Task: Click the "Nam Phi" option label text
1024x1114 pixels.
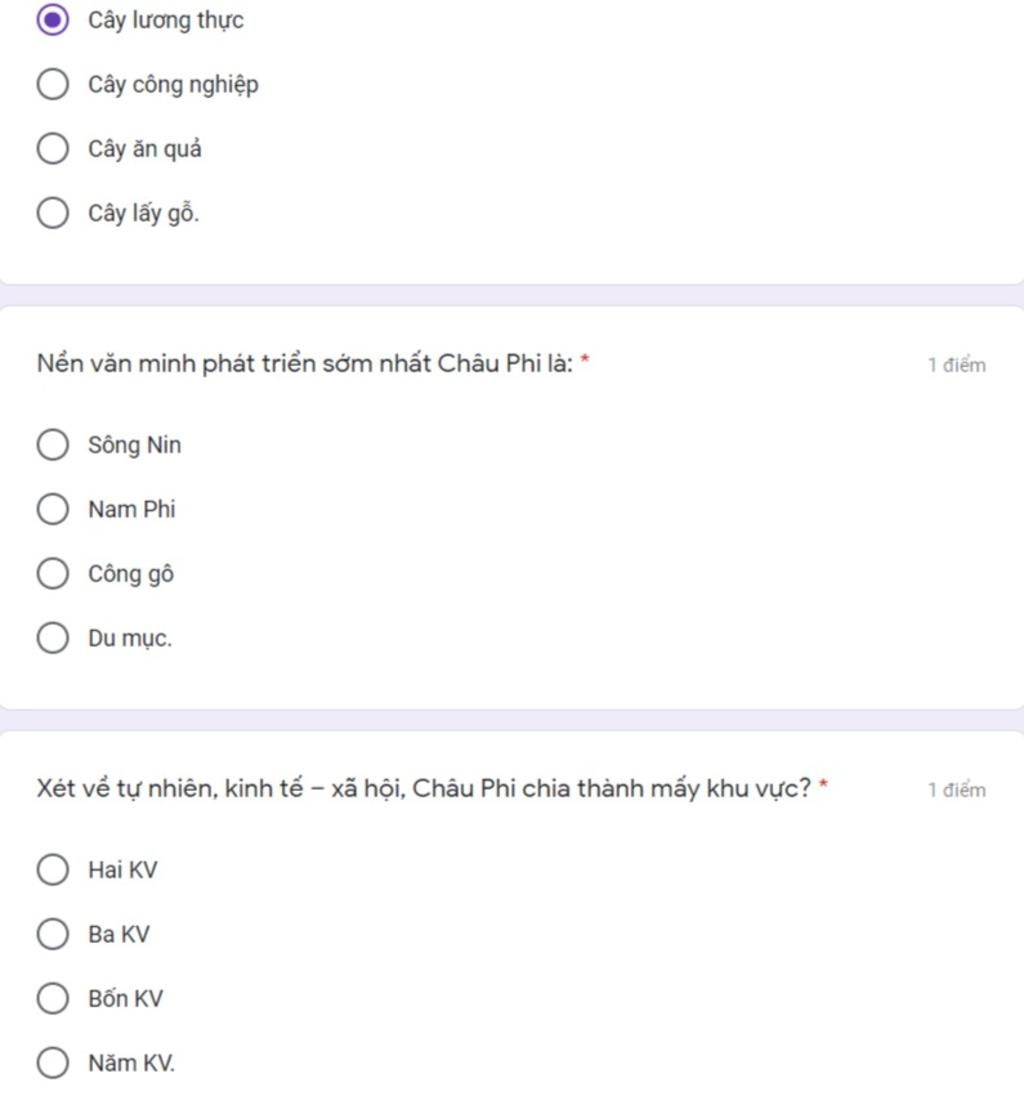Action: pos(131,509)
